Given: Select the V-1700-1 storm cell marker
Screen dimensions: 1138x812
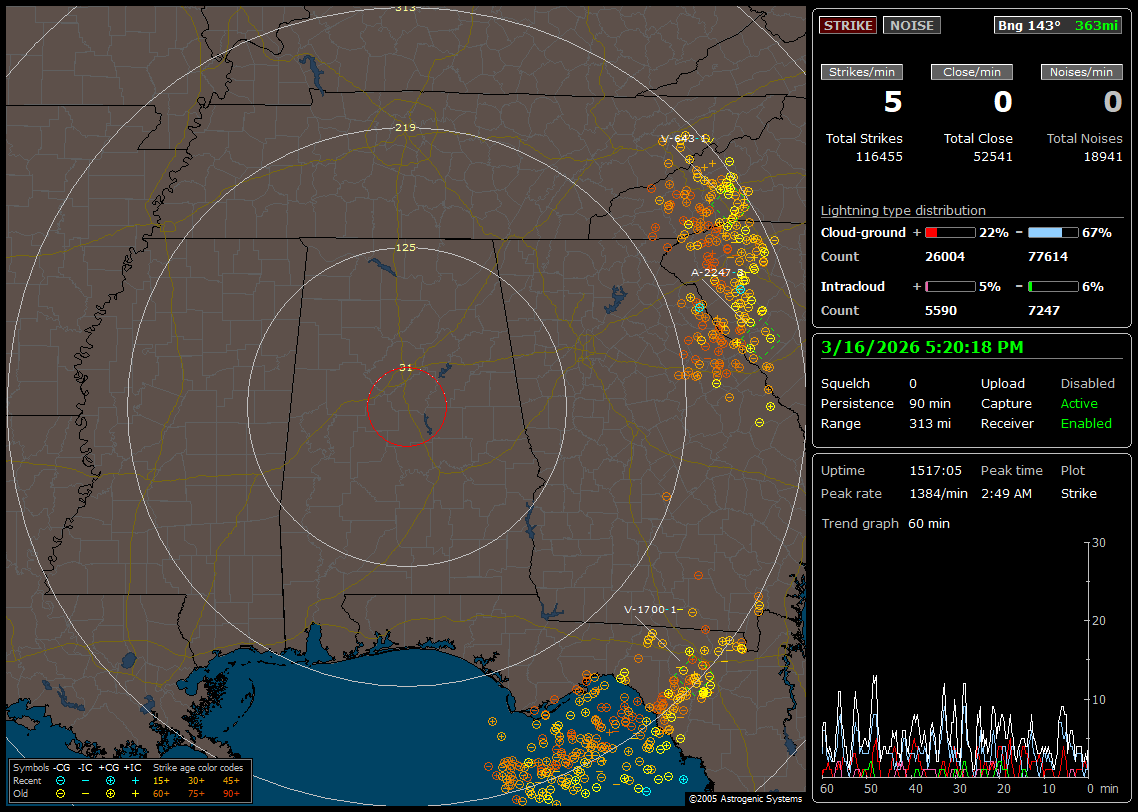Looking at the screenshot, I should (x=652, y=609).
